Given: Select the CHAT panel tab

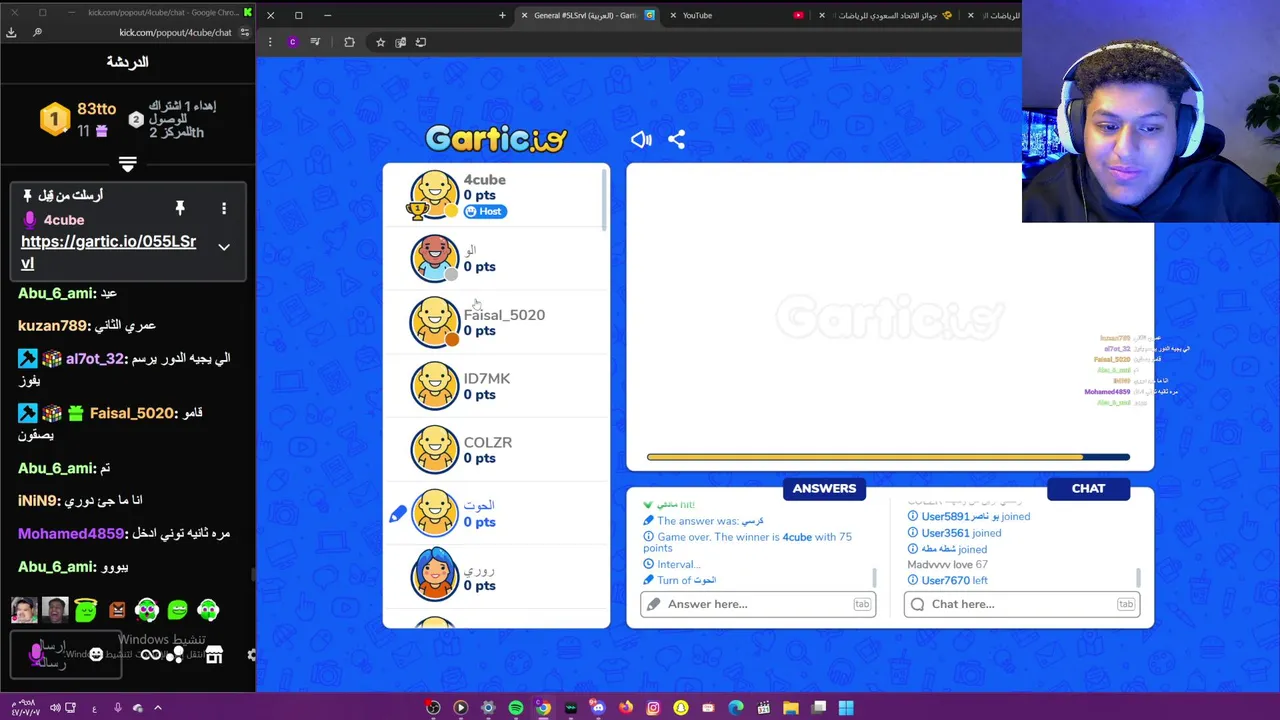Looking at the screenshot, I should (1088, 489).
